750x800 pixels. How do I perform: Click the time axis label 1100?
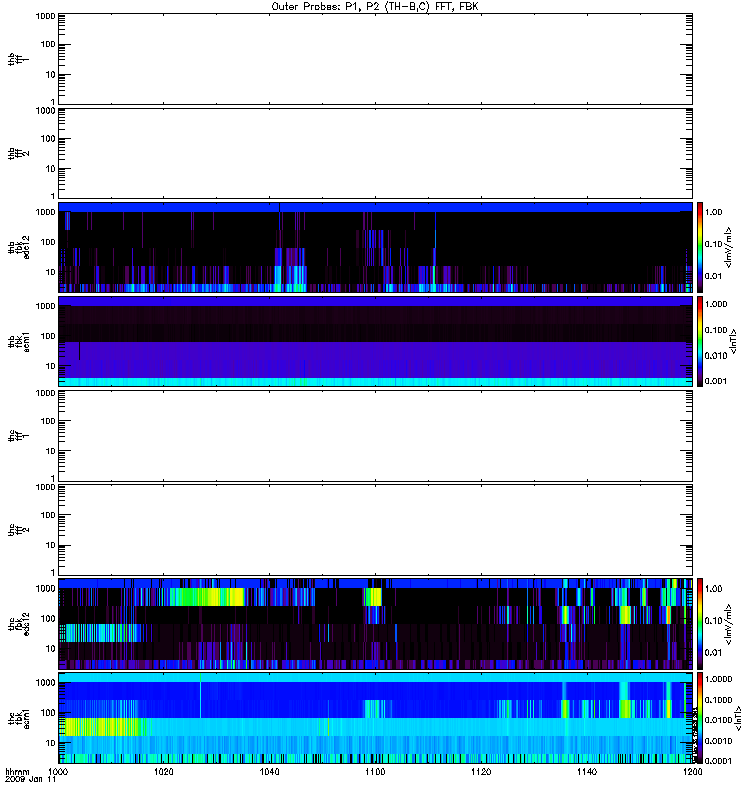pyautogui.click(x=375, y=771)
